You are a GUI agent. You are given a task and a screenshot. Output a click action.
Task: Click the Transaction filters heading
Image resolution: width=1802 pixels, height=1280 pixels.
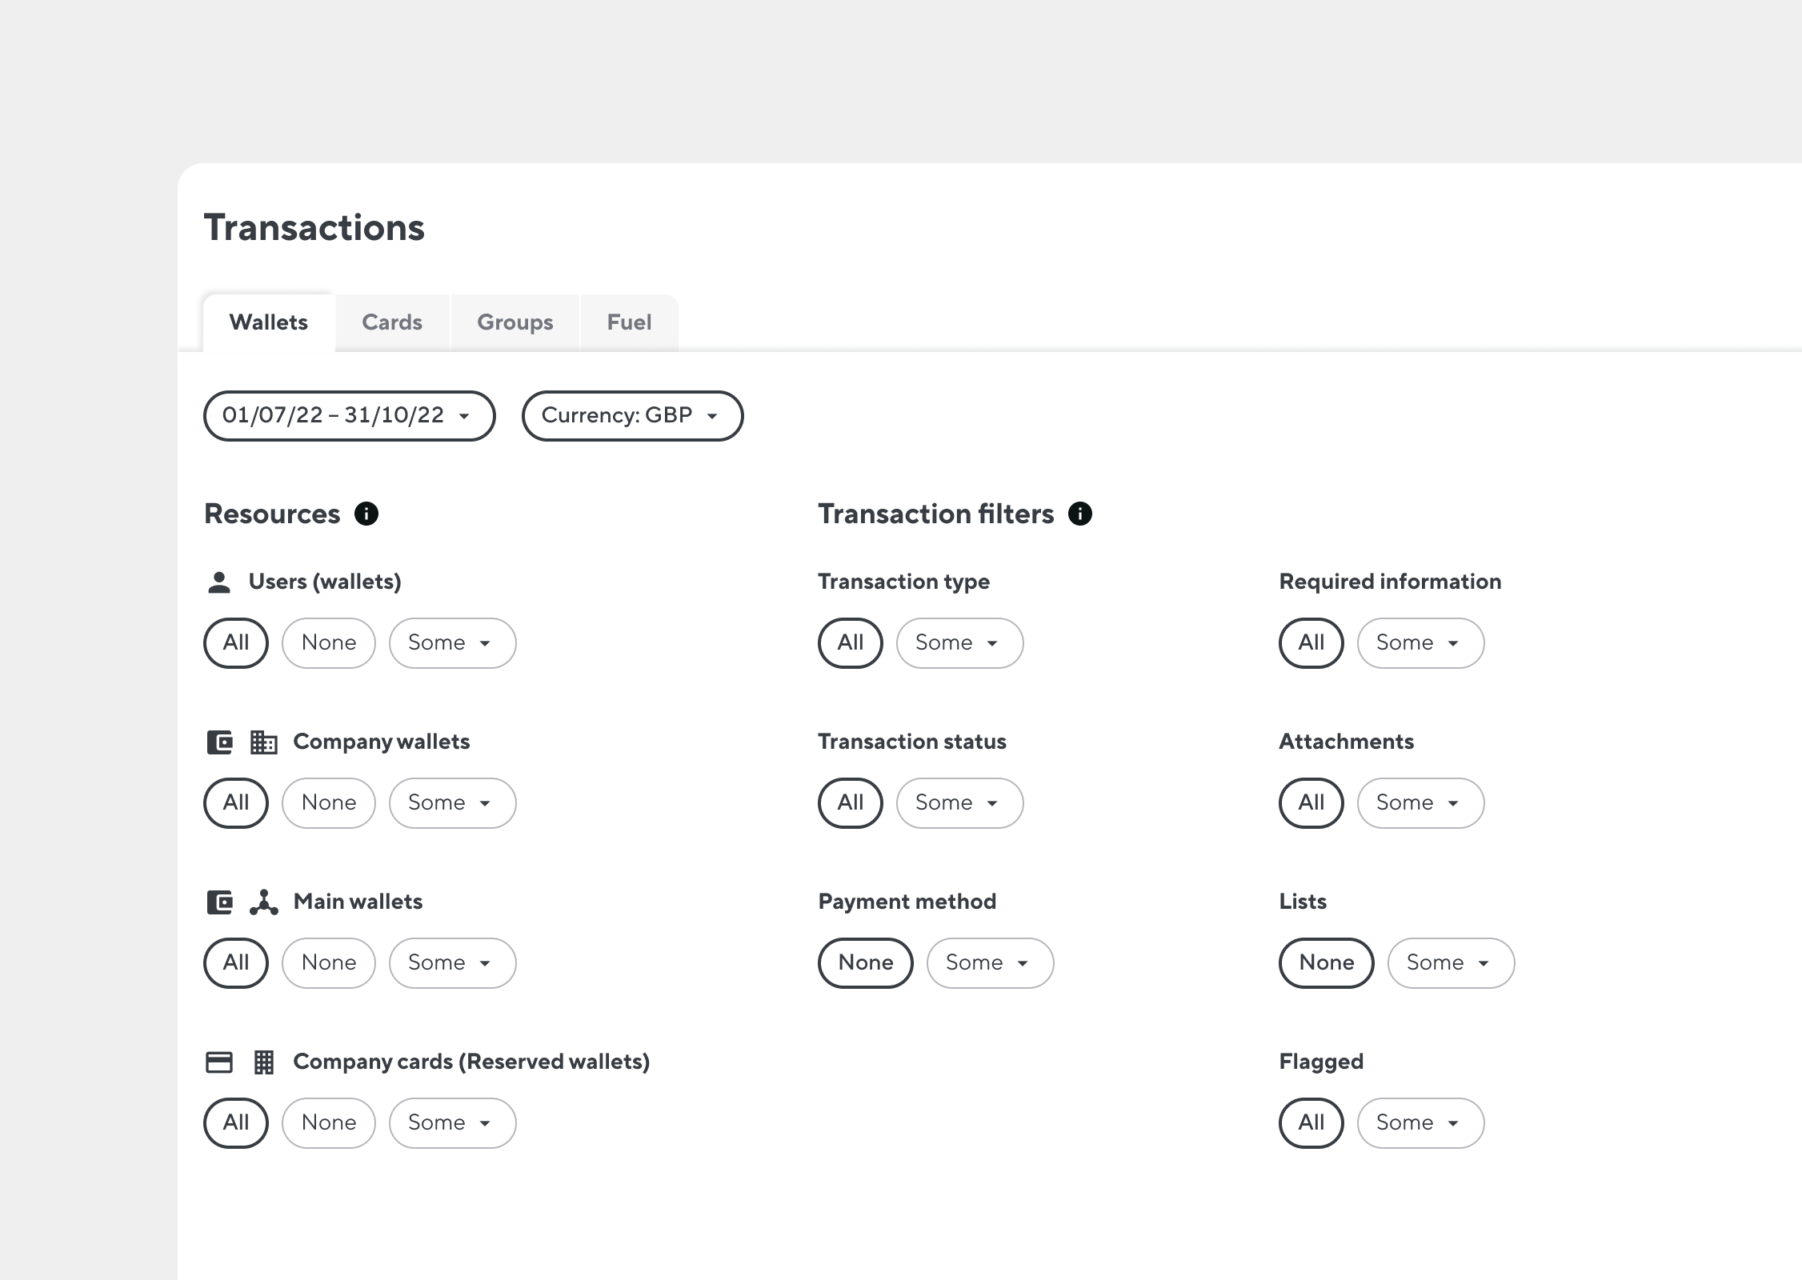coord(936,514)
